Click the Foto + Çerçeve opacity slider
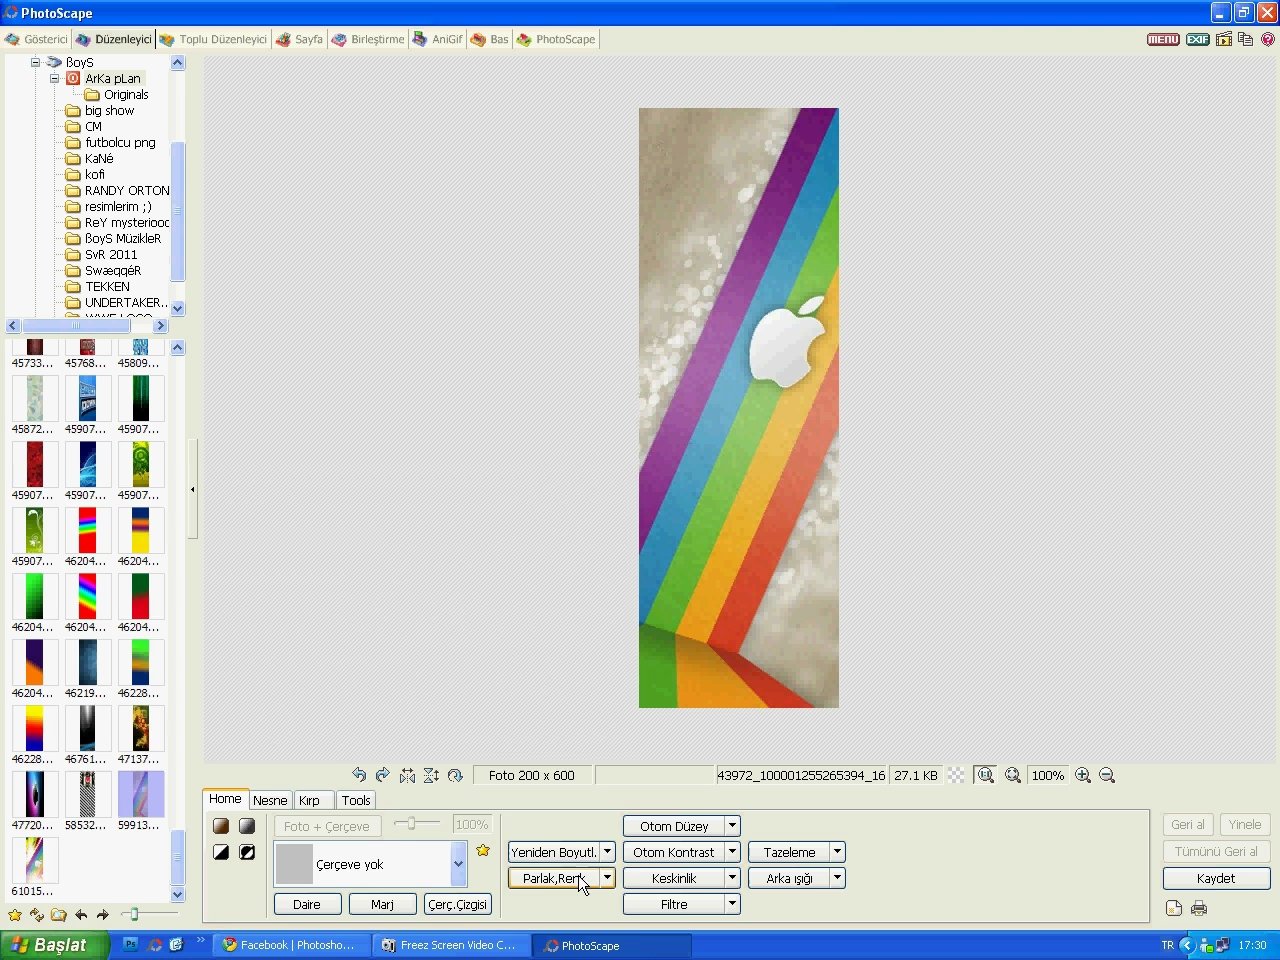 click(x=417, y=824)
